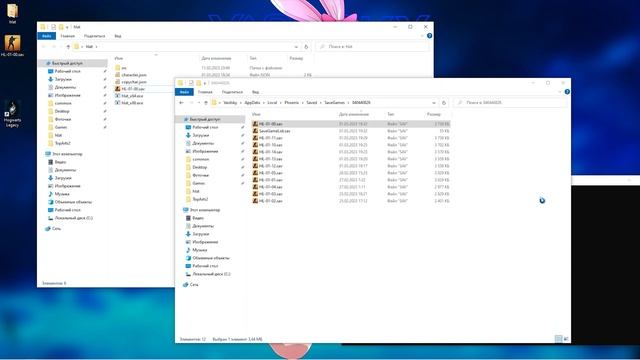Click Properties quick-access icon in front window title bar
Screen dimensions: 640x360
click(191, 83)
